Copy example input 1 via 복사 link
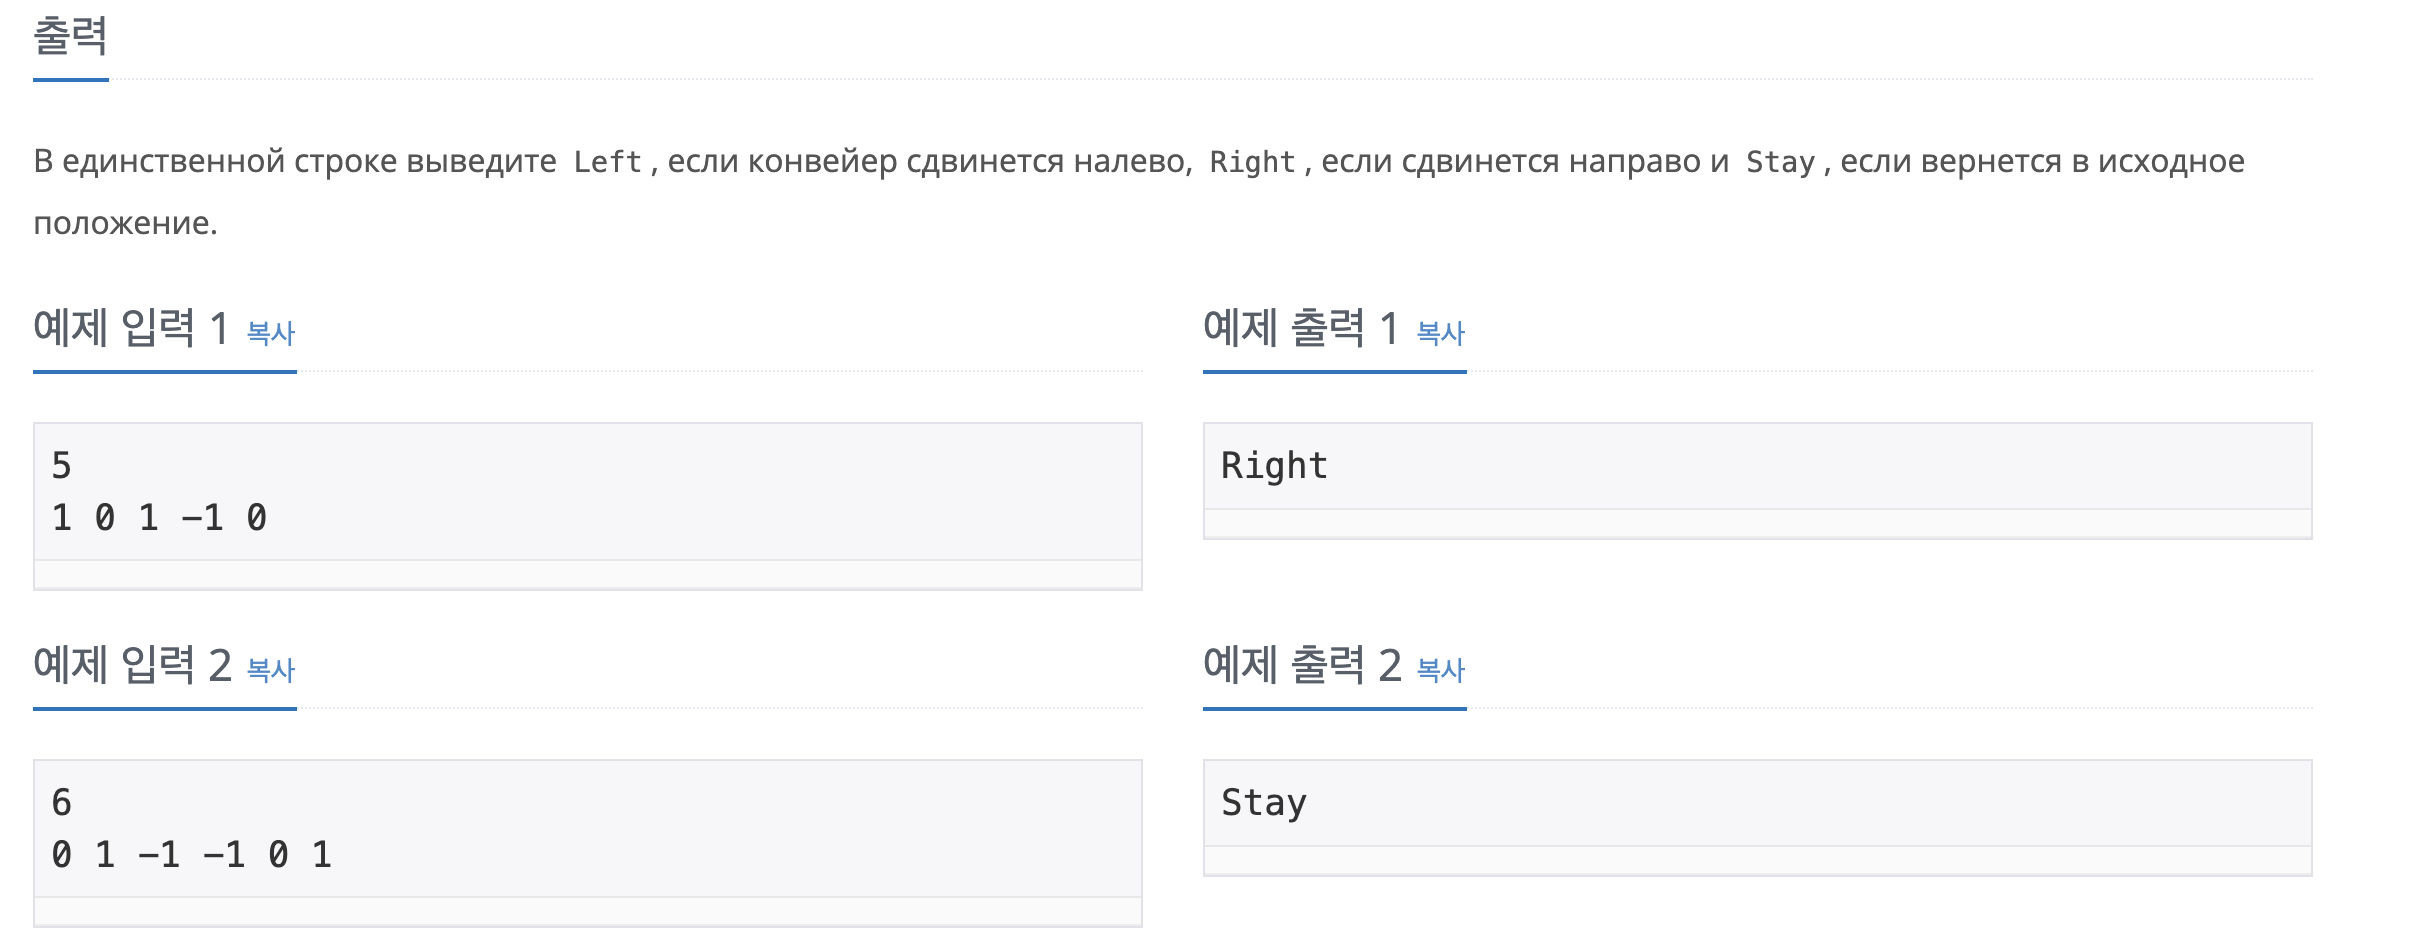 [271, 333]
